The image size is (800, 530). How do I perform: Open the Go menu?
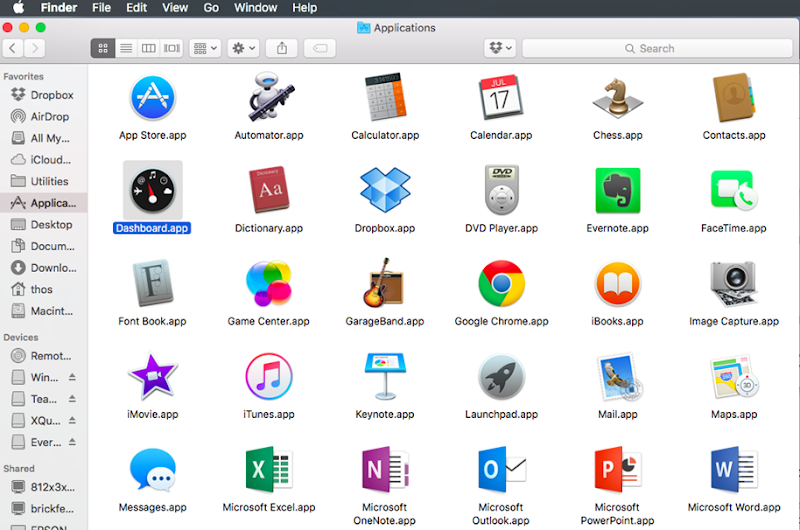(211, 8)
